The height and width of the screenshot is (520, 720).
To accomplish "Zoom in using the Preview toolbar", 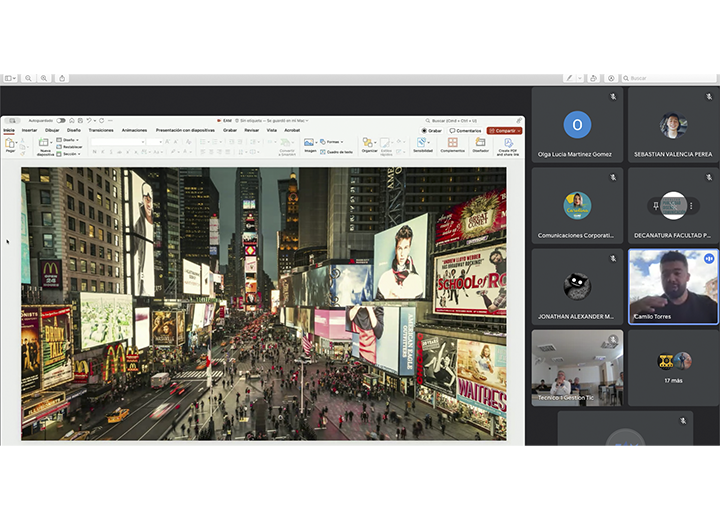I will pos(44,79).
